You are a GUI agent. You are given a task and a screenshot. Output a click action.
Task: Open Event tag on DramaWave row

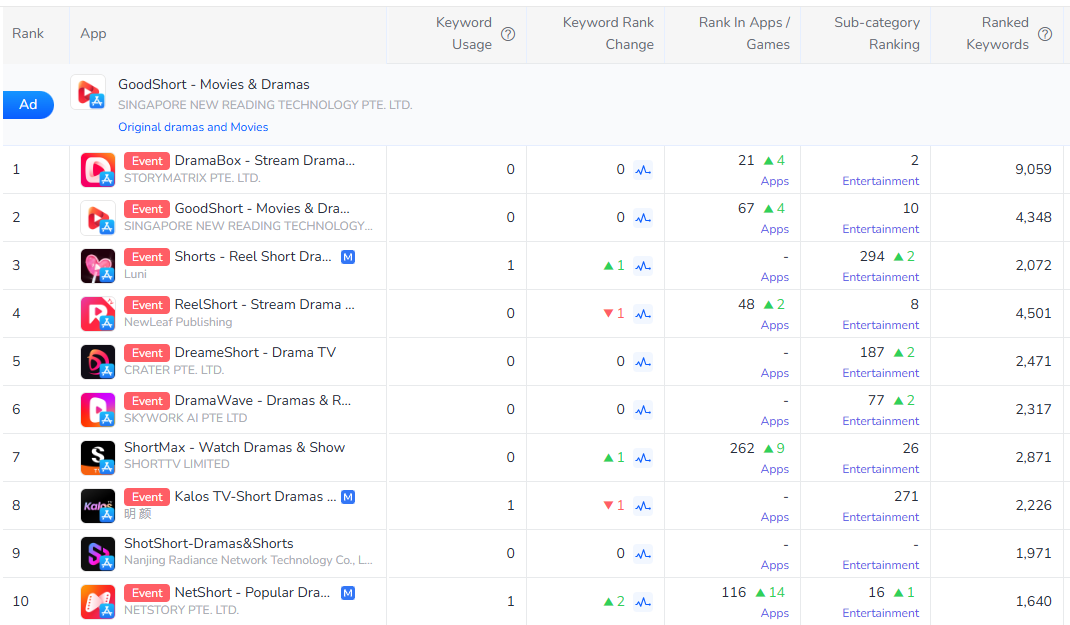(x=147, y=401)
